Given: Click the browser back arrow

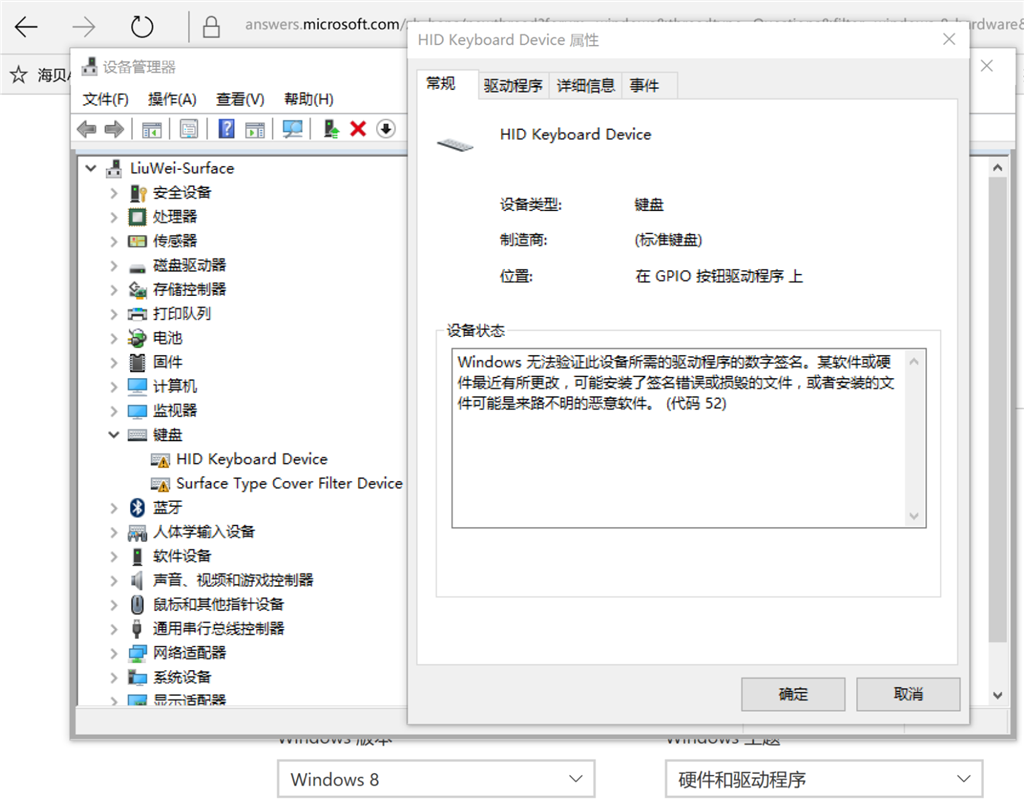Looking at the screenshot, I should click(x=26, y=27).
